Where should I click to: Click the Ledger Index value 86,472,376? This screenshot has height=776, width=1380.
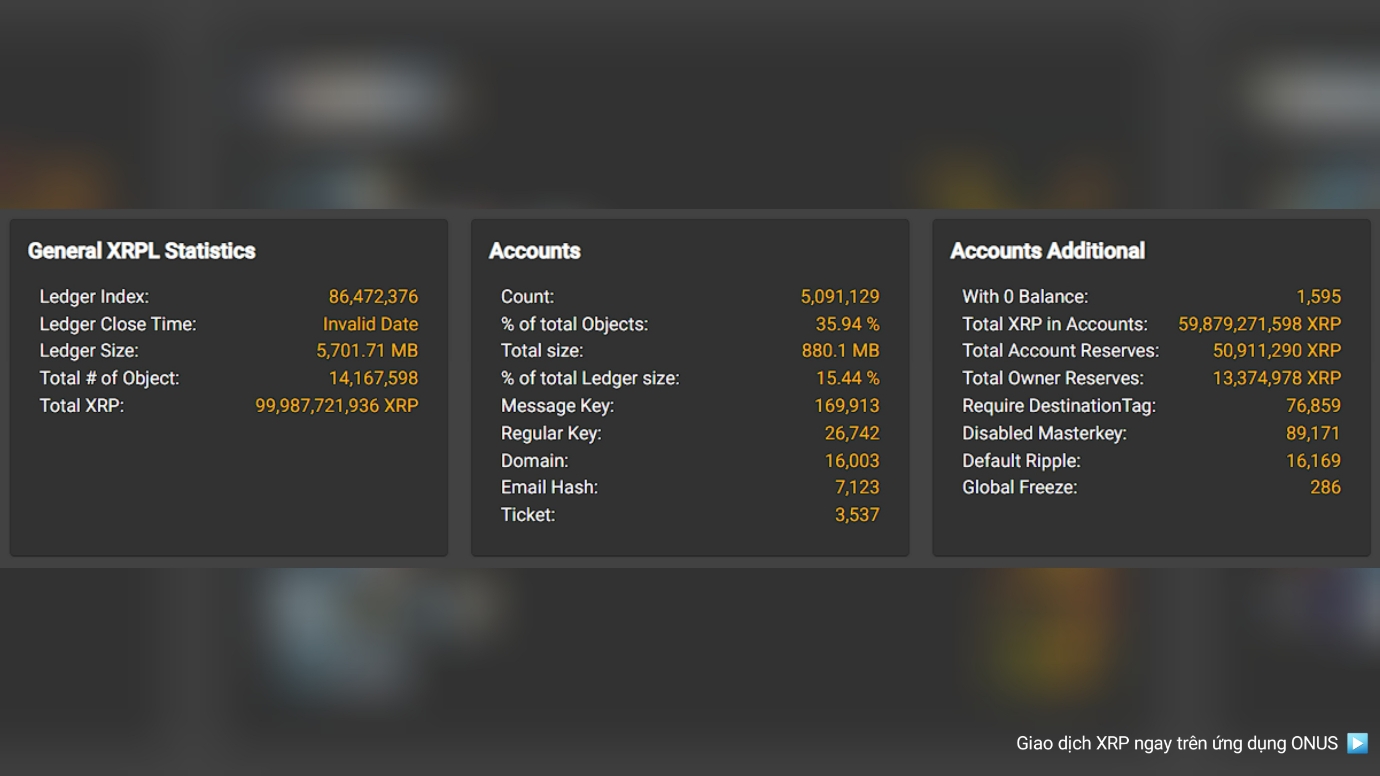tap(373, 297)
